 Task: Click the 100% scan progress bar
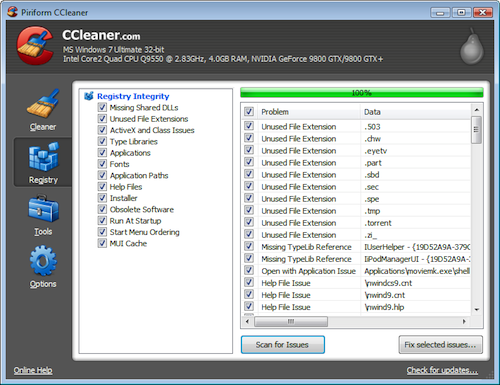tap(362, 93)
